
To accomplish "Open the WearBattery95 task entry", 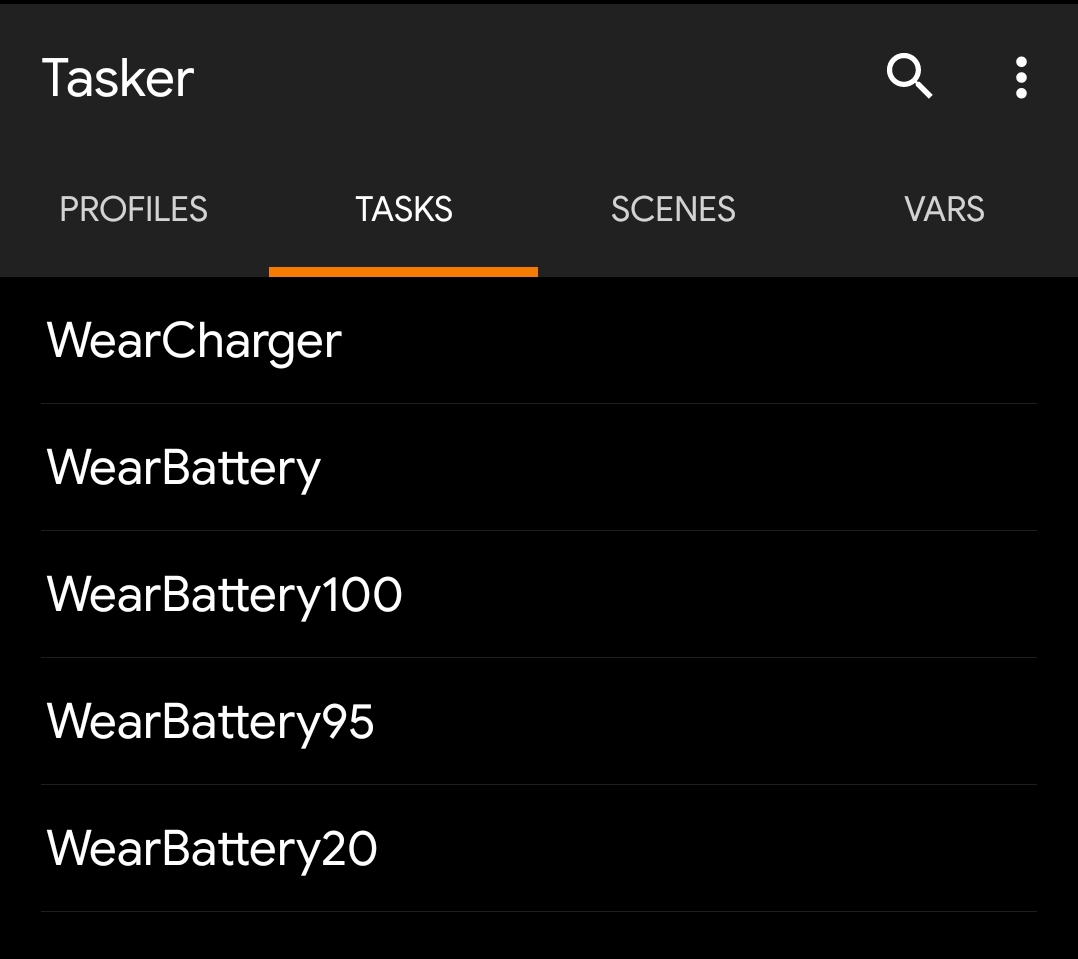I will click(x=211, y=722).
